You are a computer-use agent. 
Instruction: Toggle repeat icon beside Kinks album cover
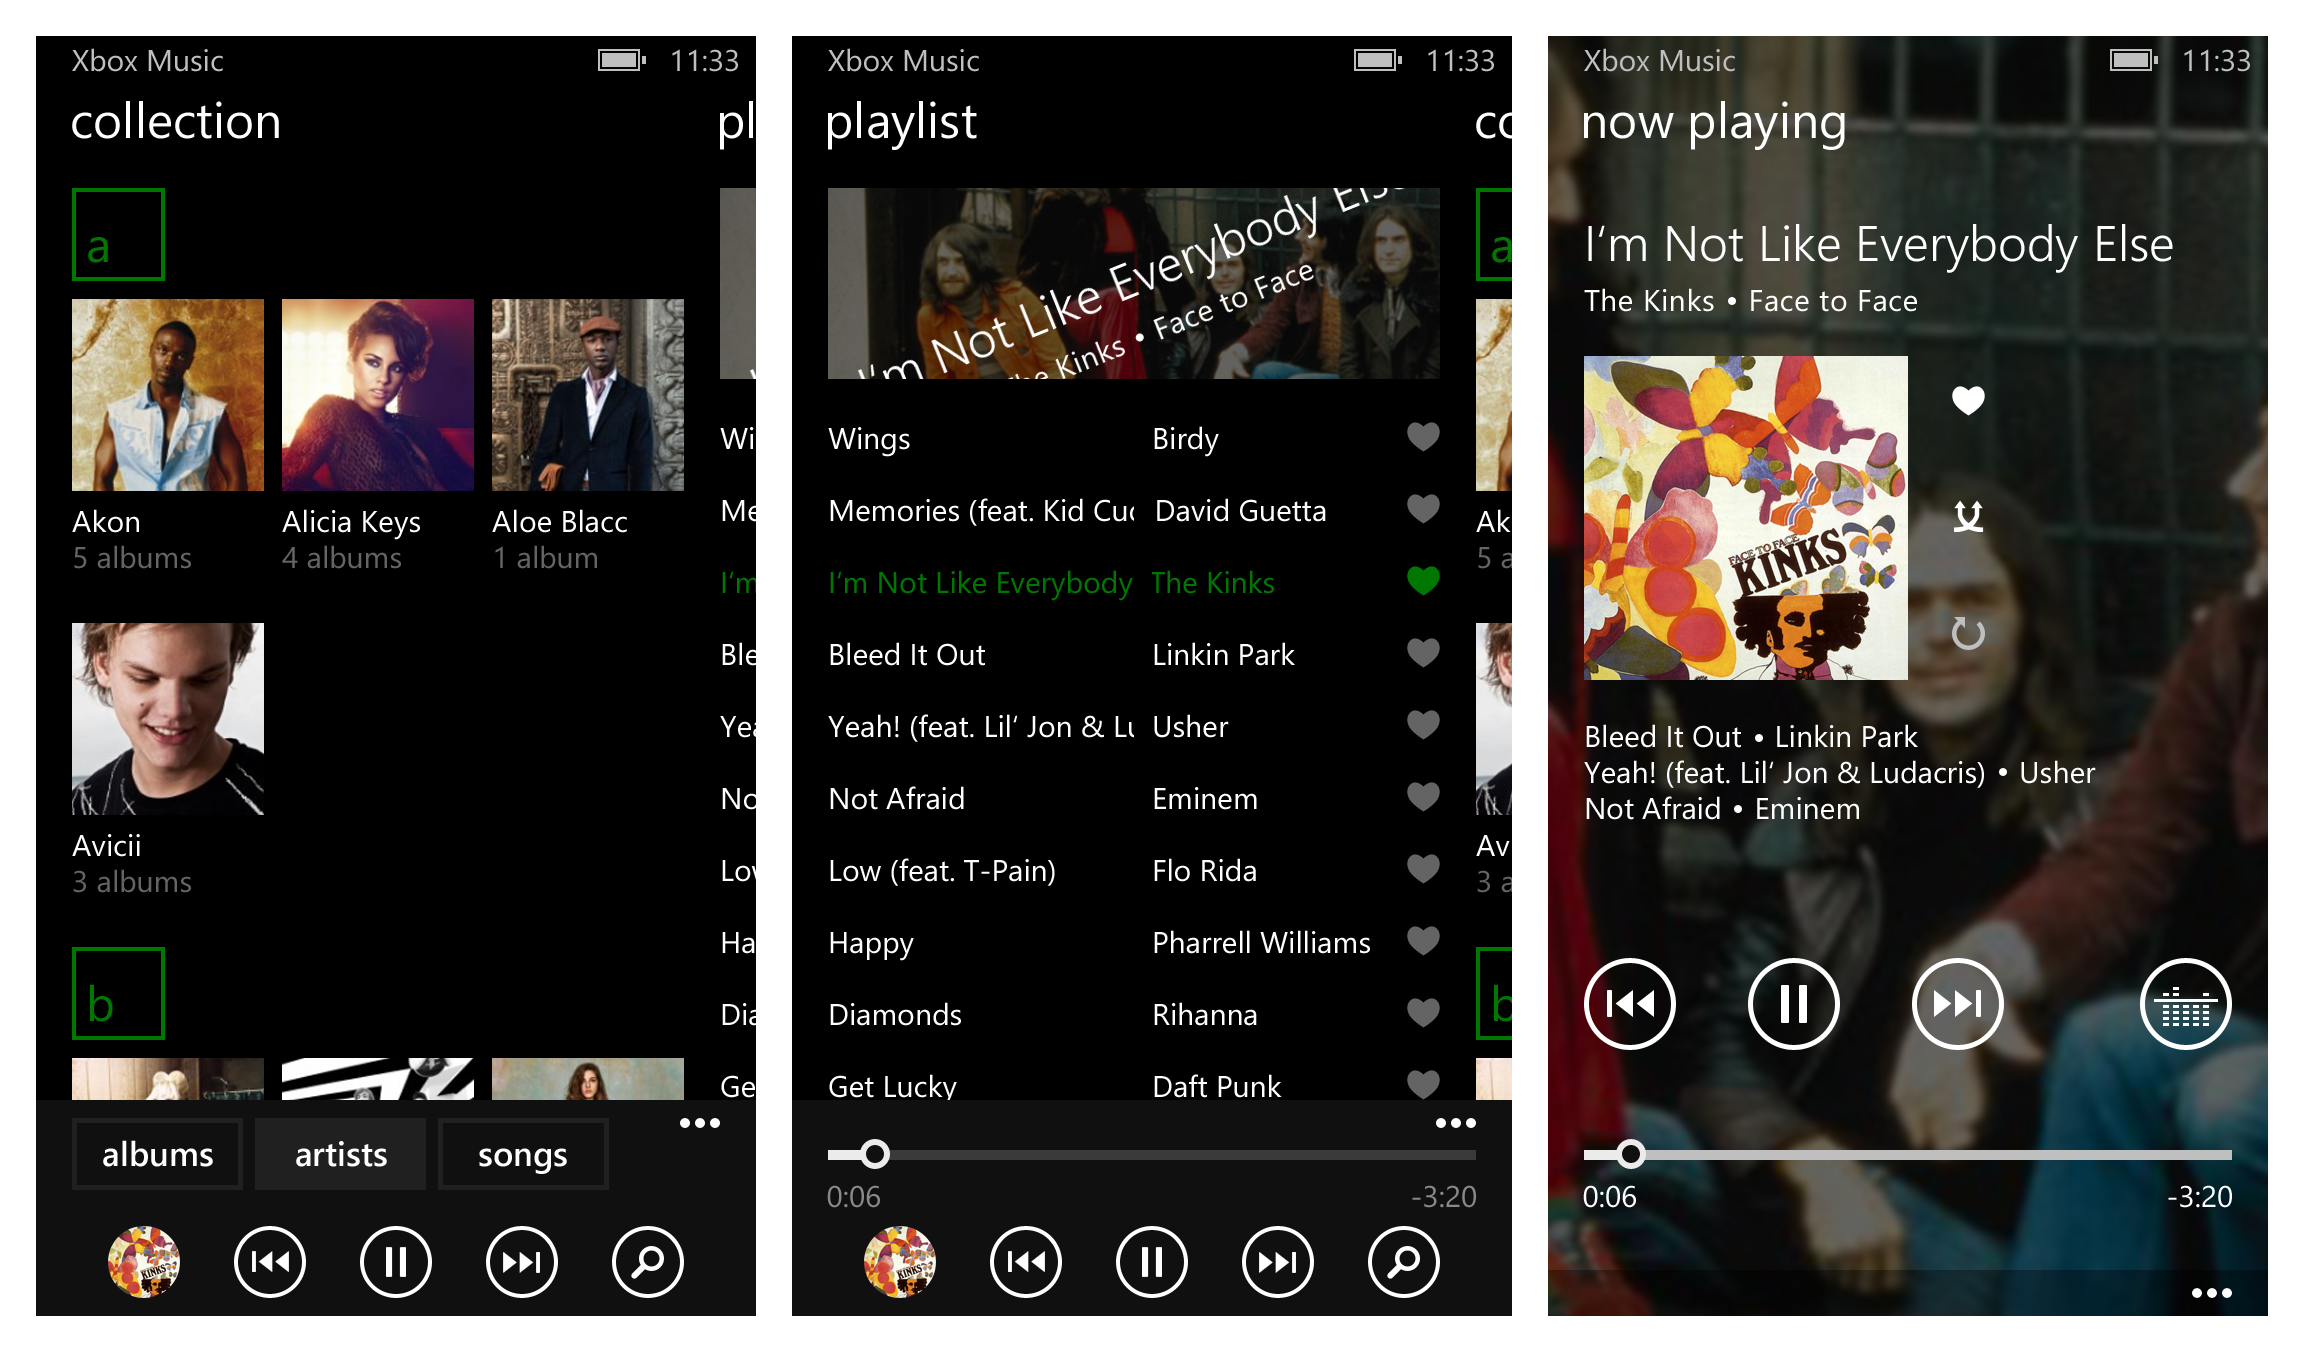pos(1968,632)
